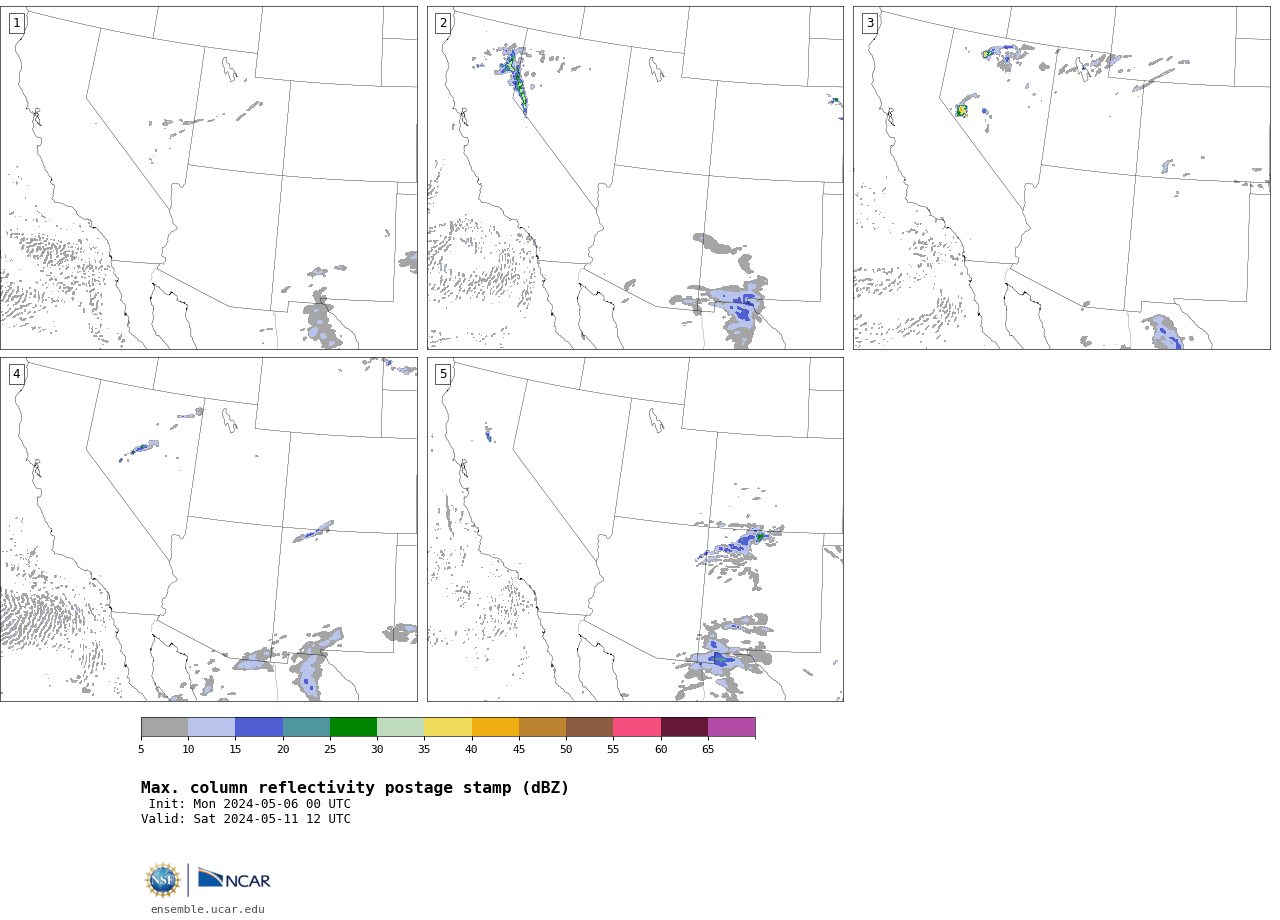Click the light lavender 10-15 dBZ swatch
The height and width of the screenshot is (920, 1280).
211,727
